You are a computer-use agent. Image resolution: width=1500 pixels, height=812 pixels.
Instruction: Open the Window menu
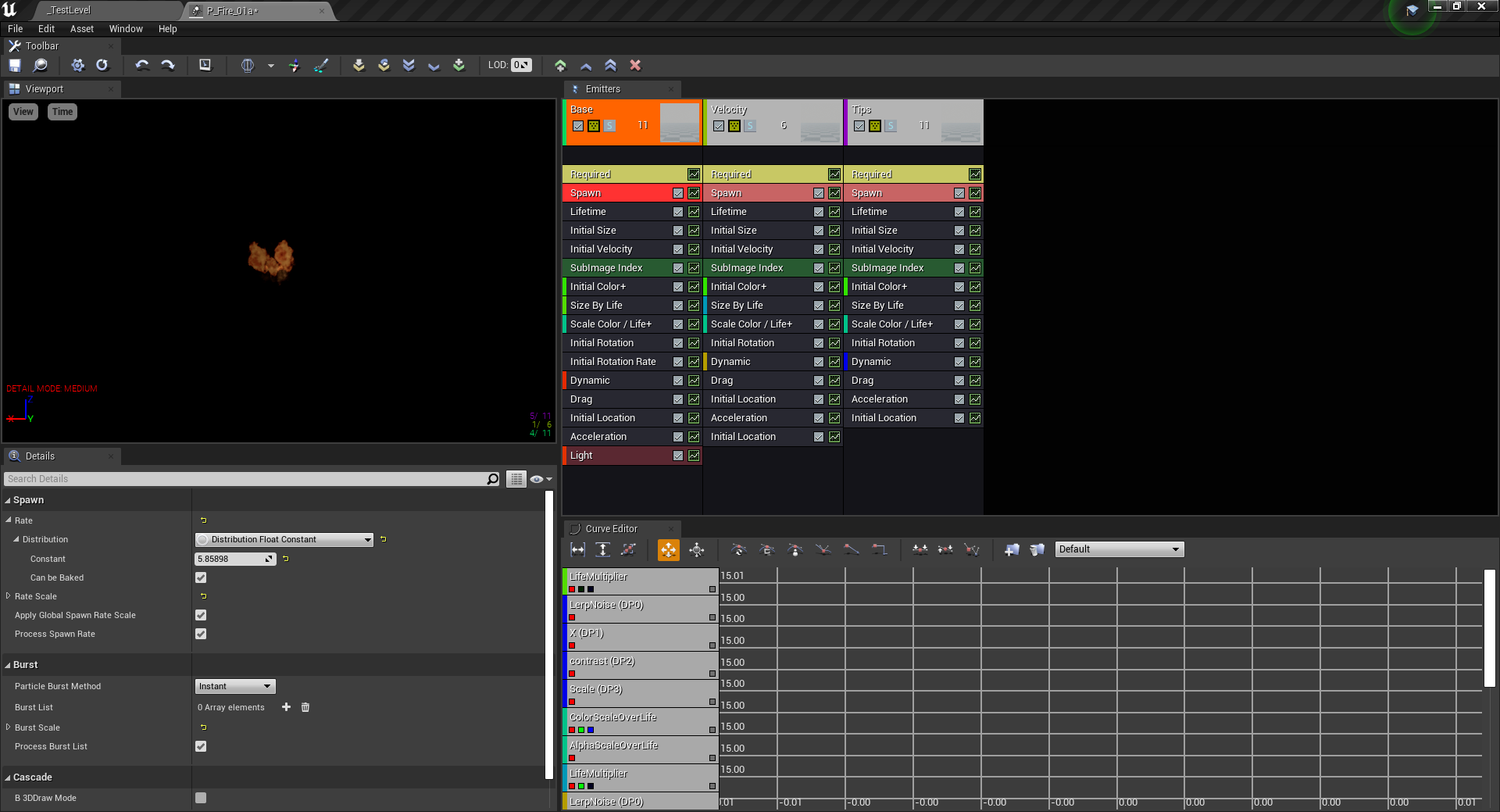pos(126,29)
